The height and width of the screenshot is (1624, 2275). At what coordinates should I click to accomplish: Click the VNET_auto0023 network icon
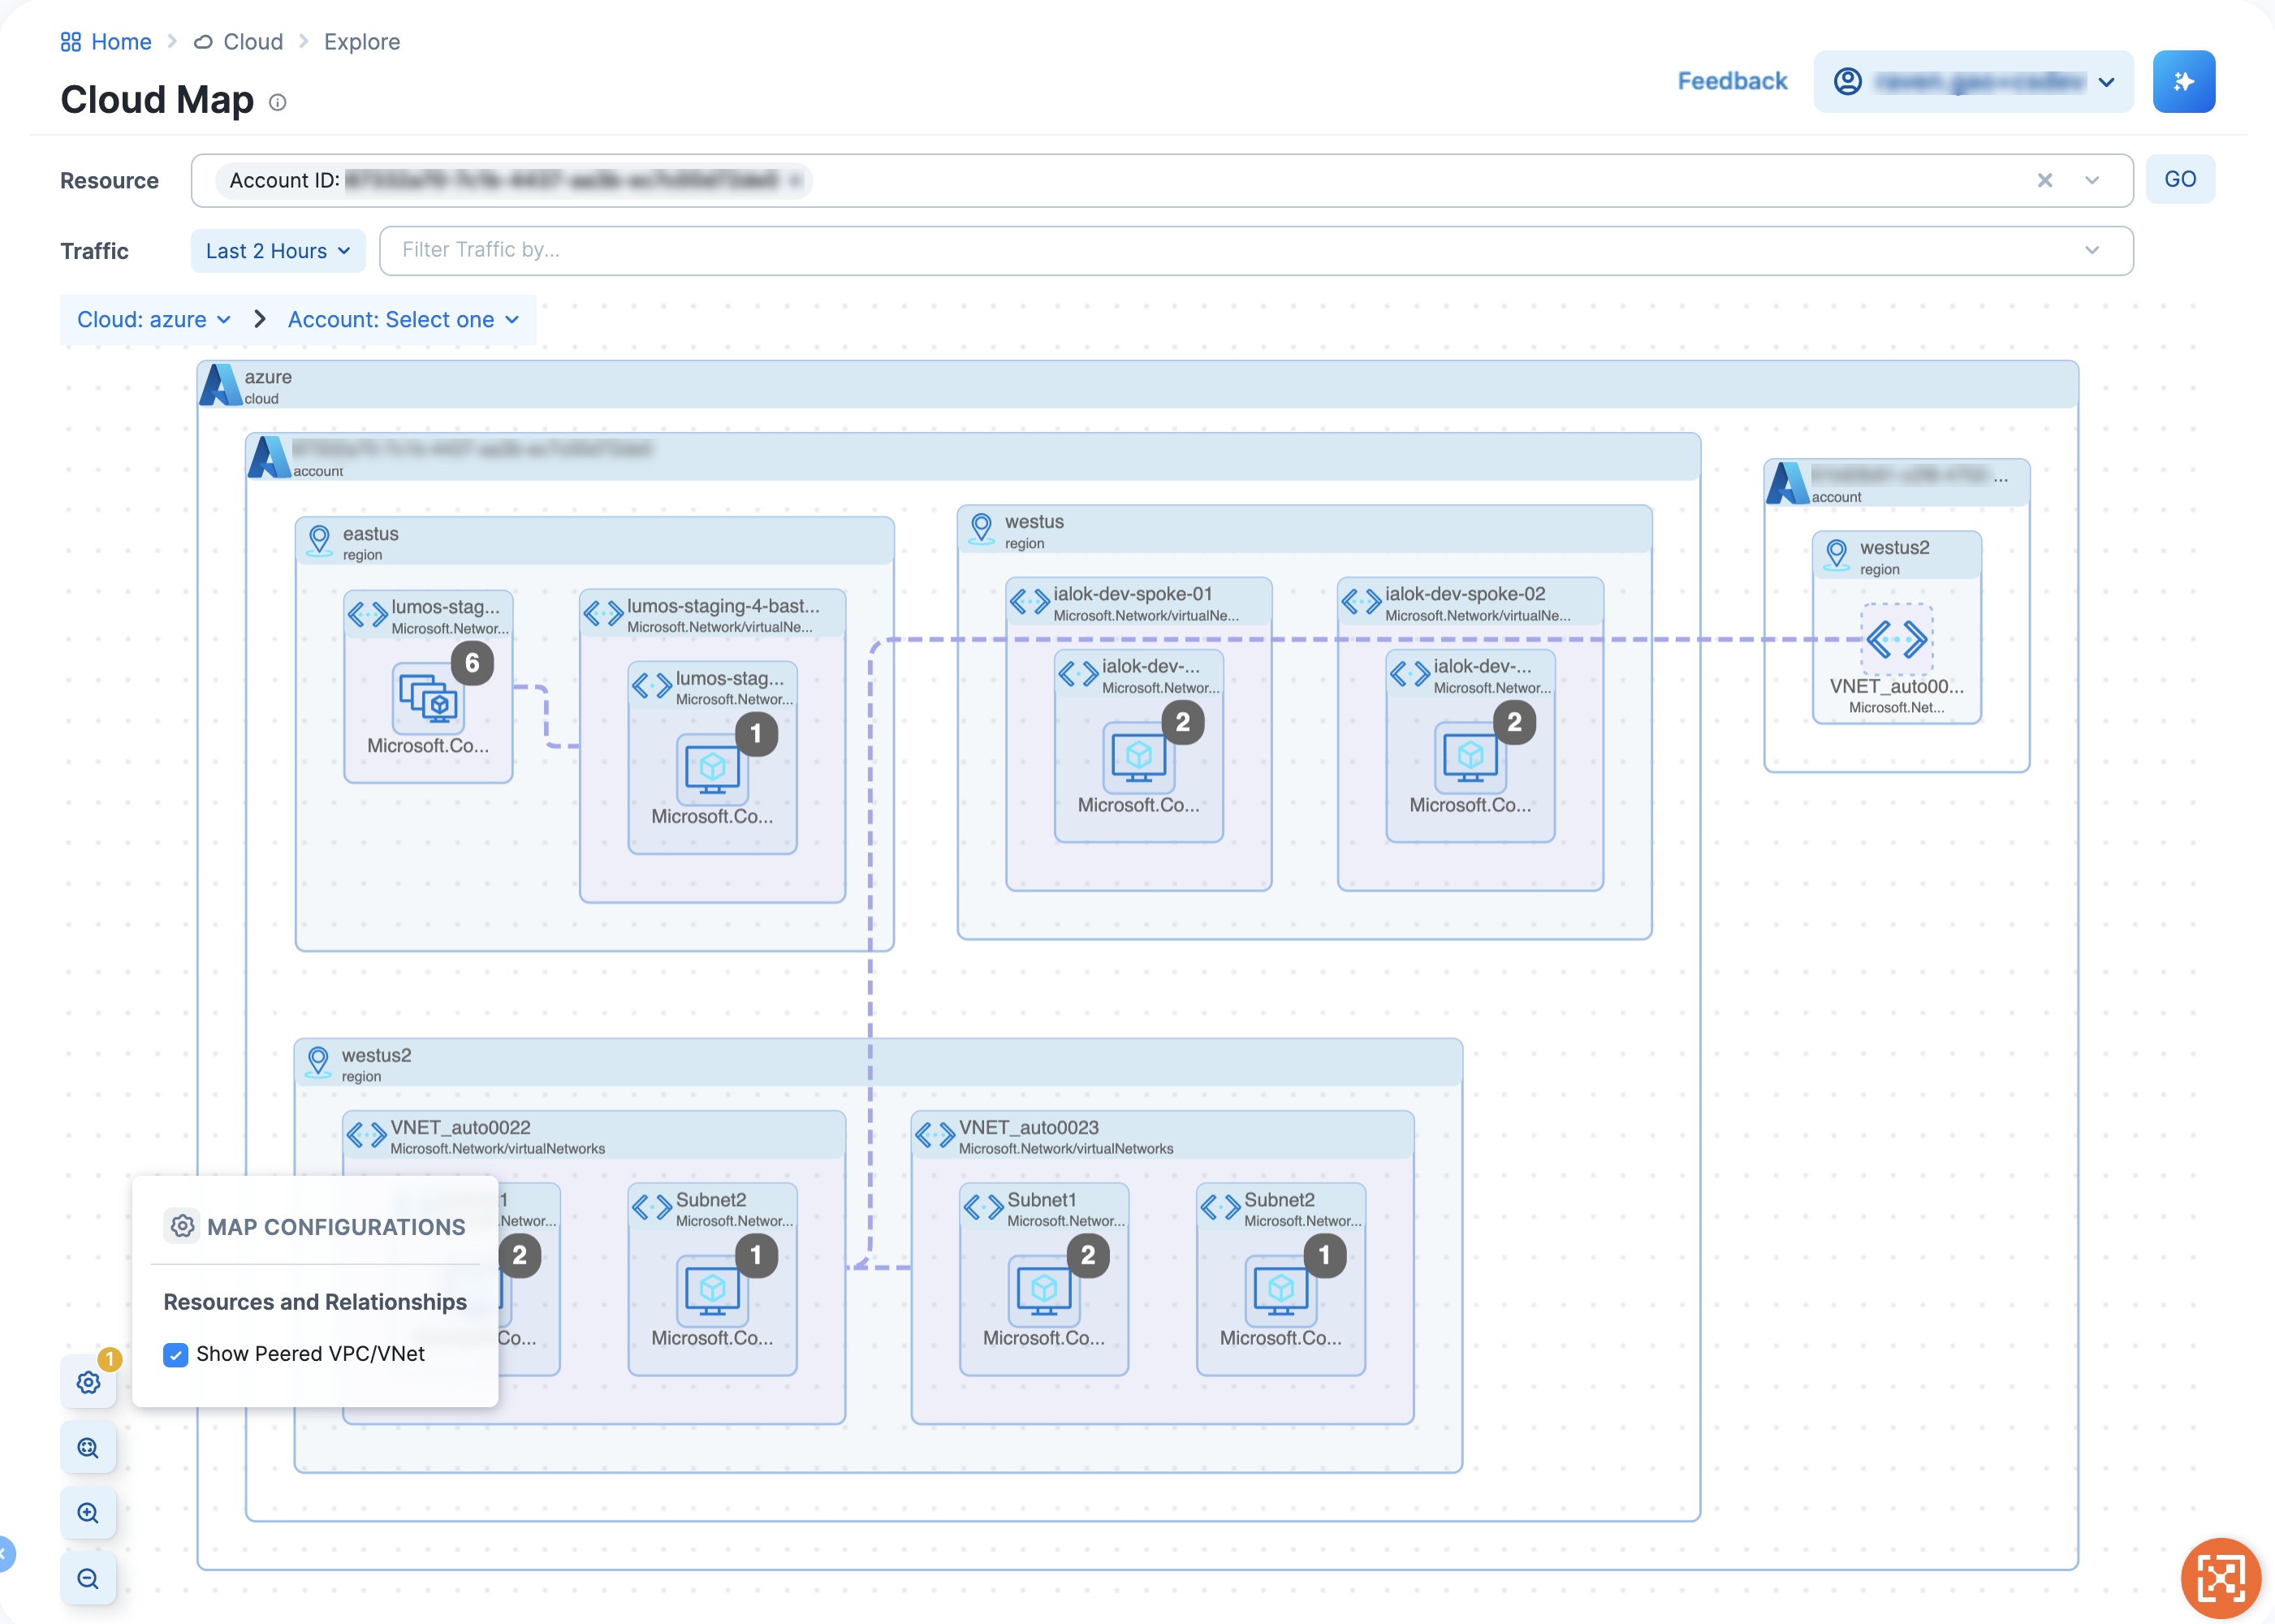pyautogui.click(x=935, y=1135)
